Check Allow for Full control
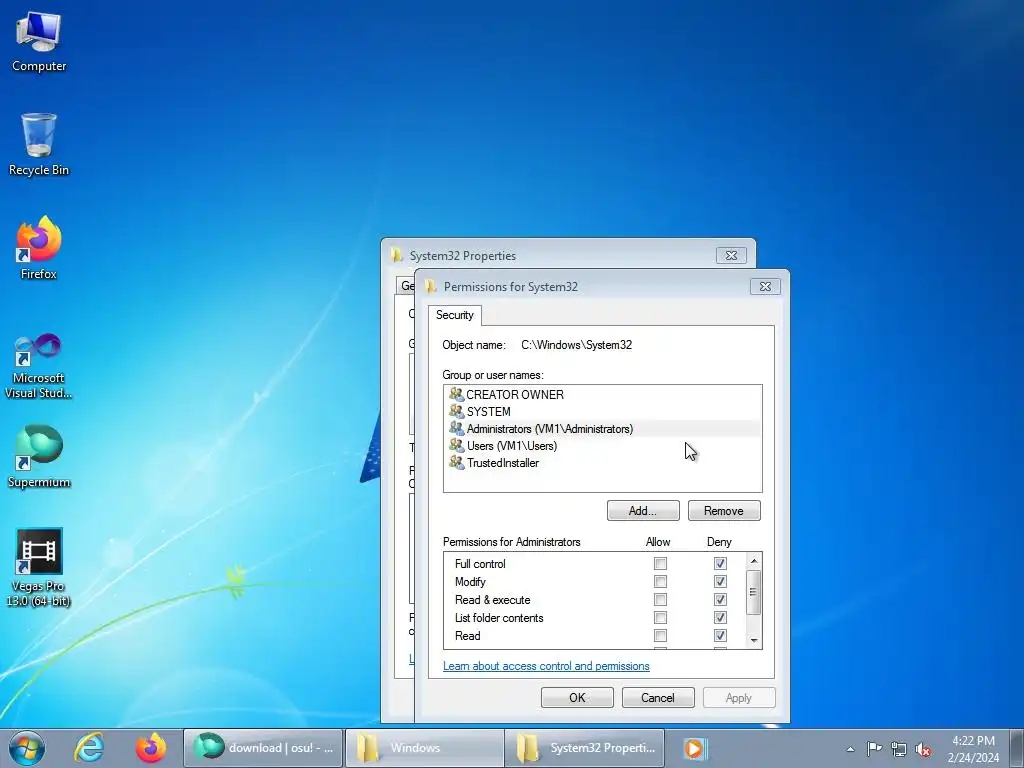 tap(660, 564)
